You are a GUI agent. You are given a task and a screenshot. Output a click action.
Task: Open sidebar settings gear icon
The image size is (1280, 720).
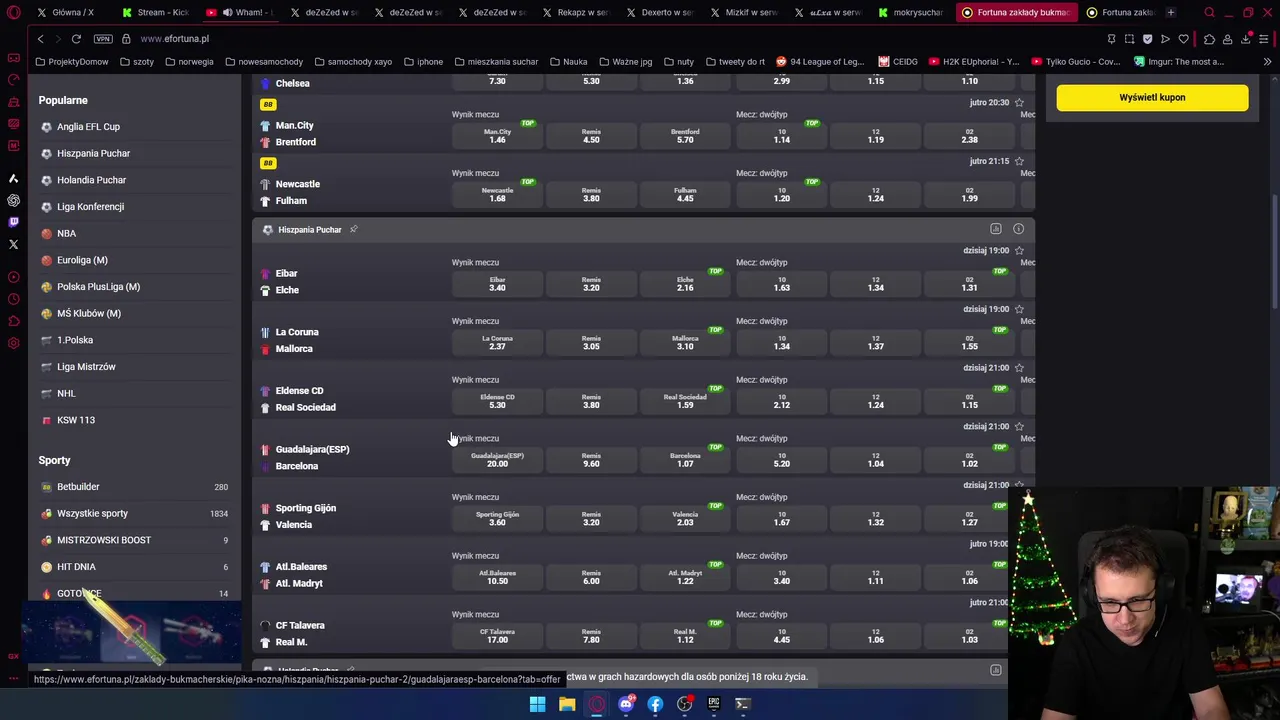click(13, 343)
